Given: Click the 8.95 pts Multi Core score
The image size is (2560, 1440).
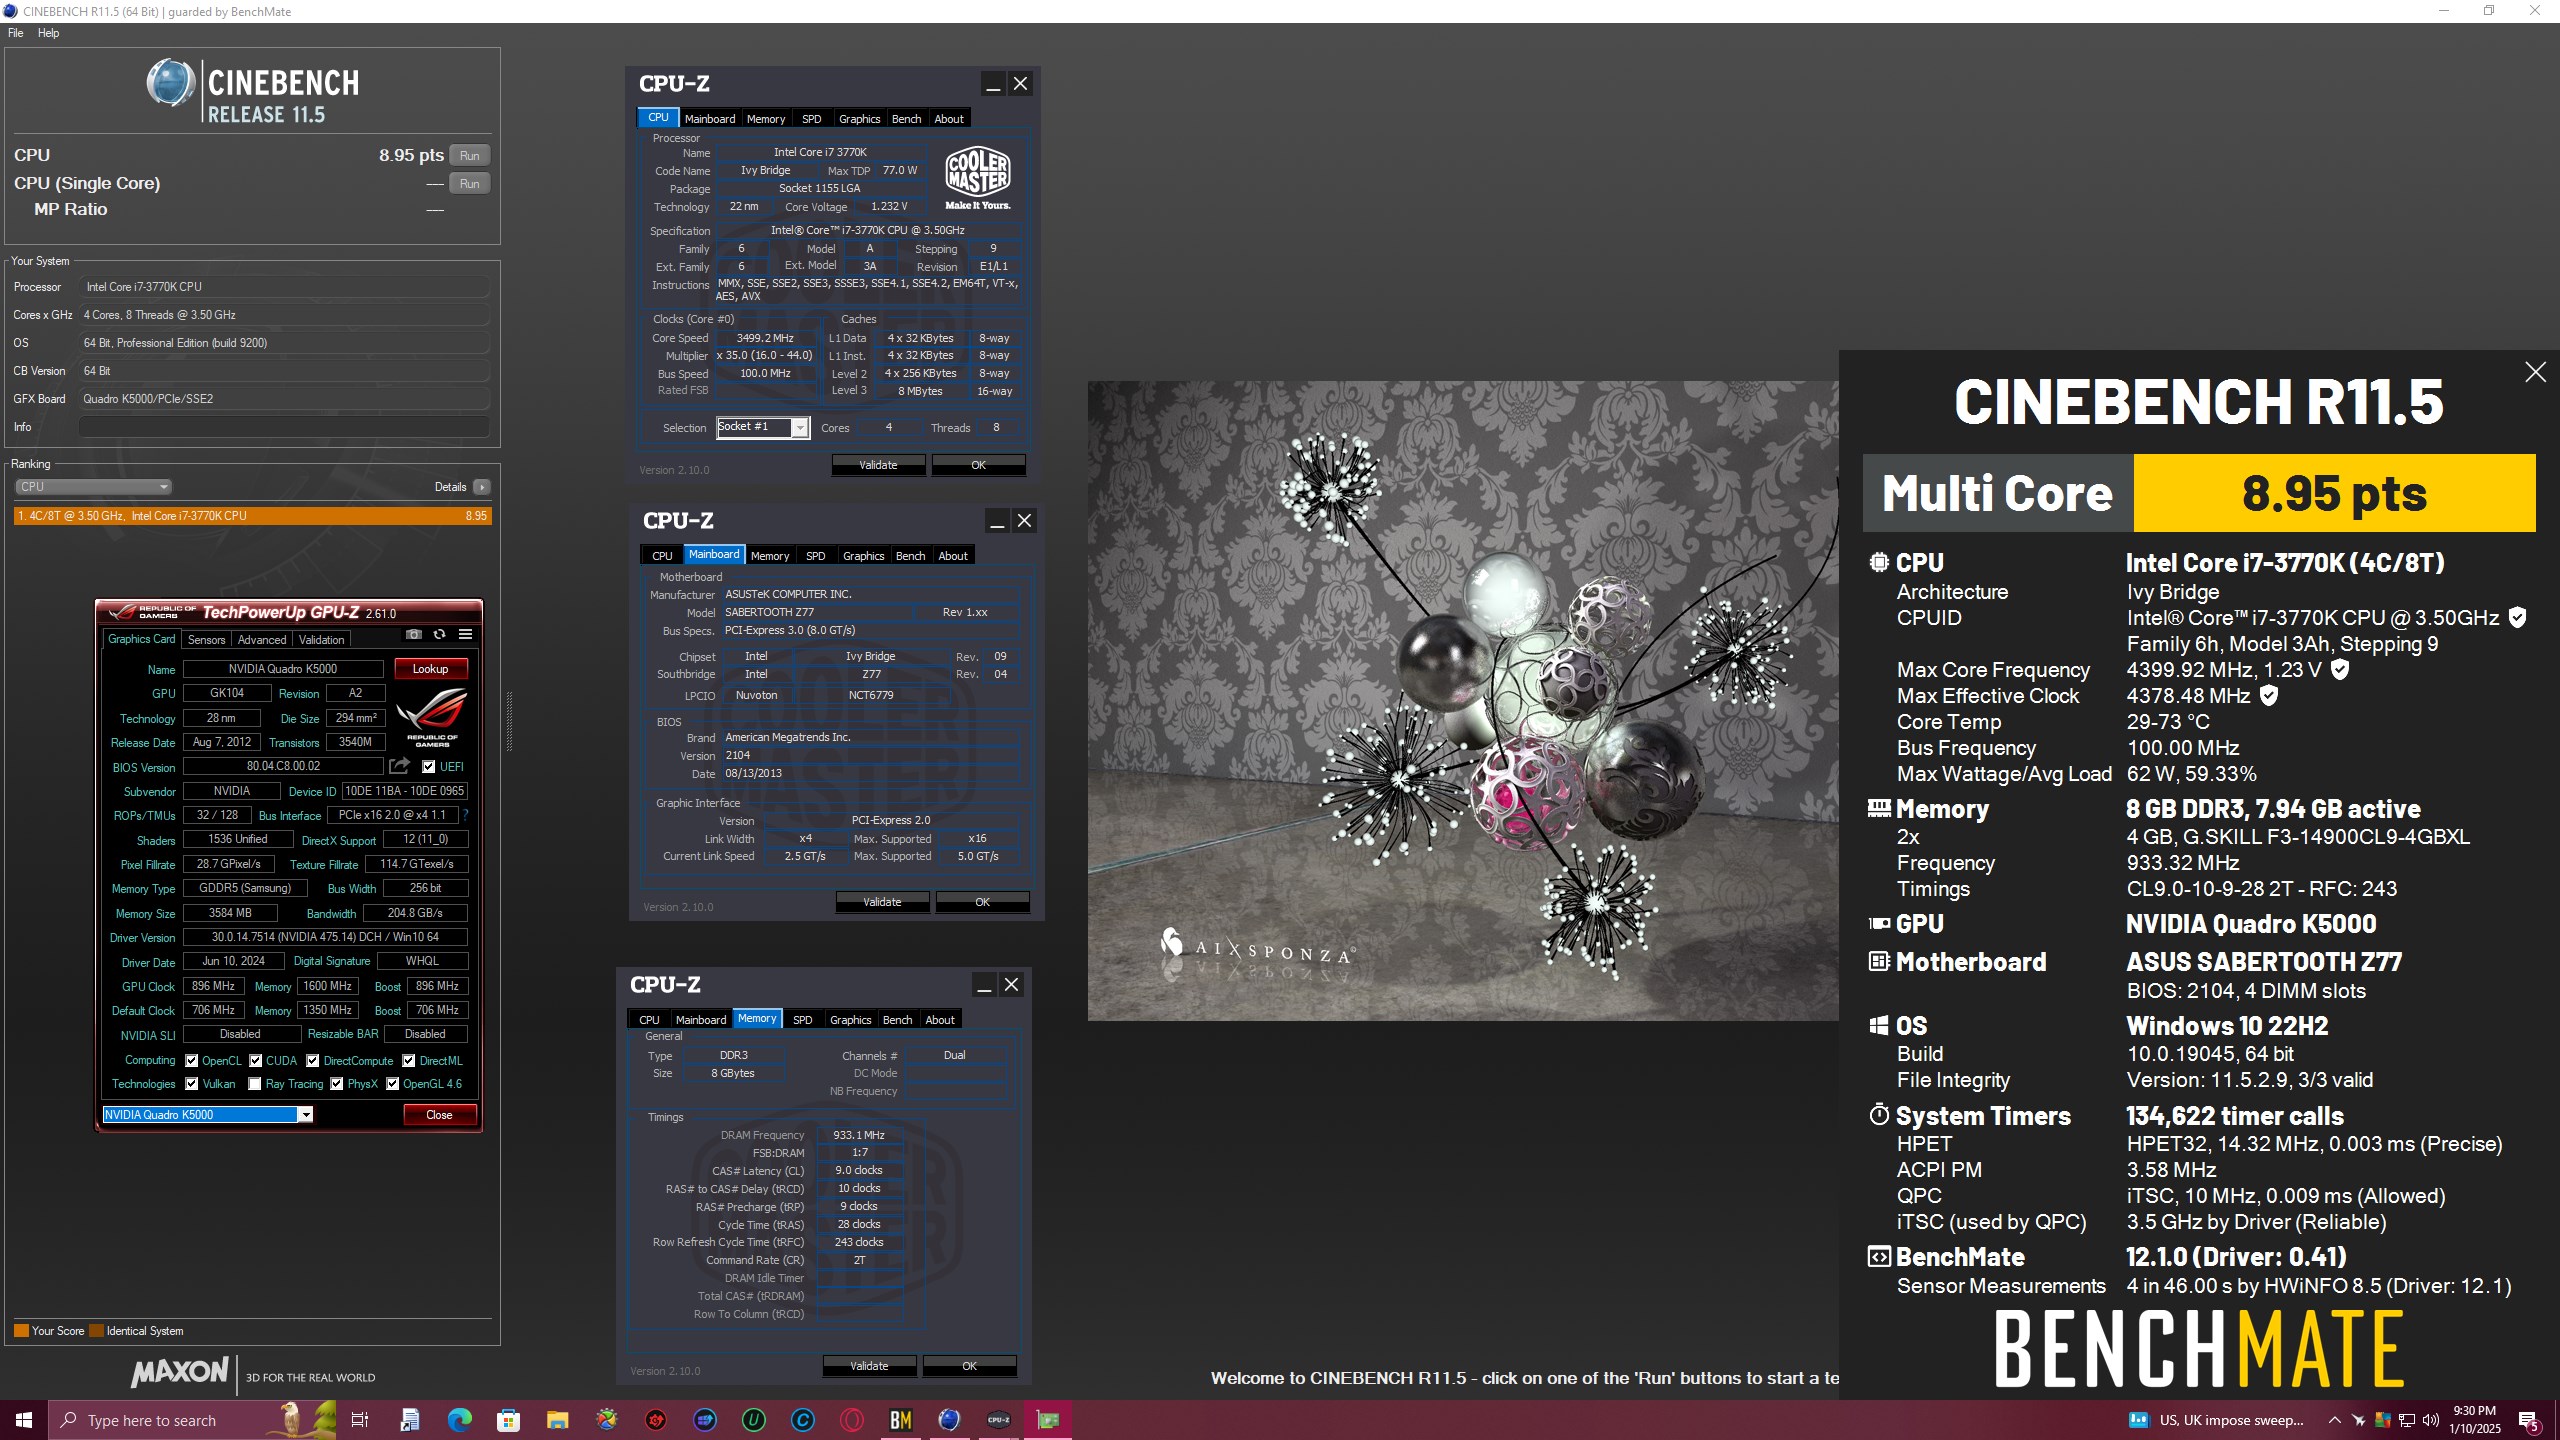Looking at the screenshot, I should click(x=2334, y=493).
